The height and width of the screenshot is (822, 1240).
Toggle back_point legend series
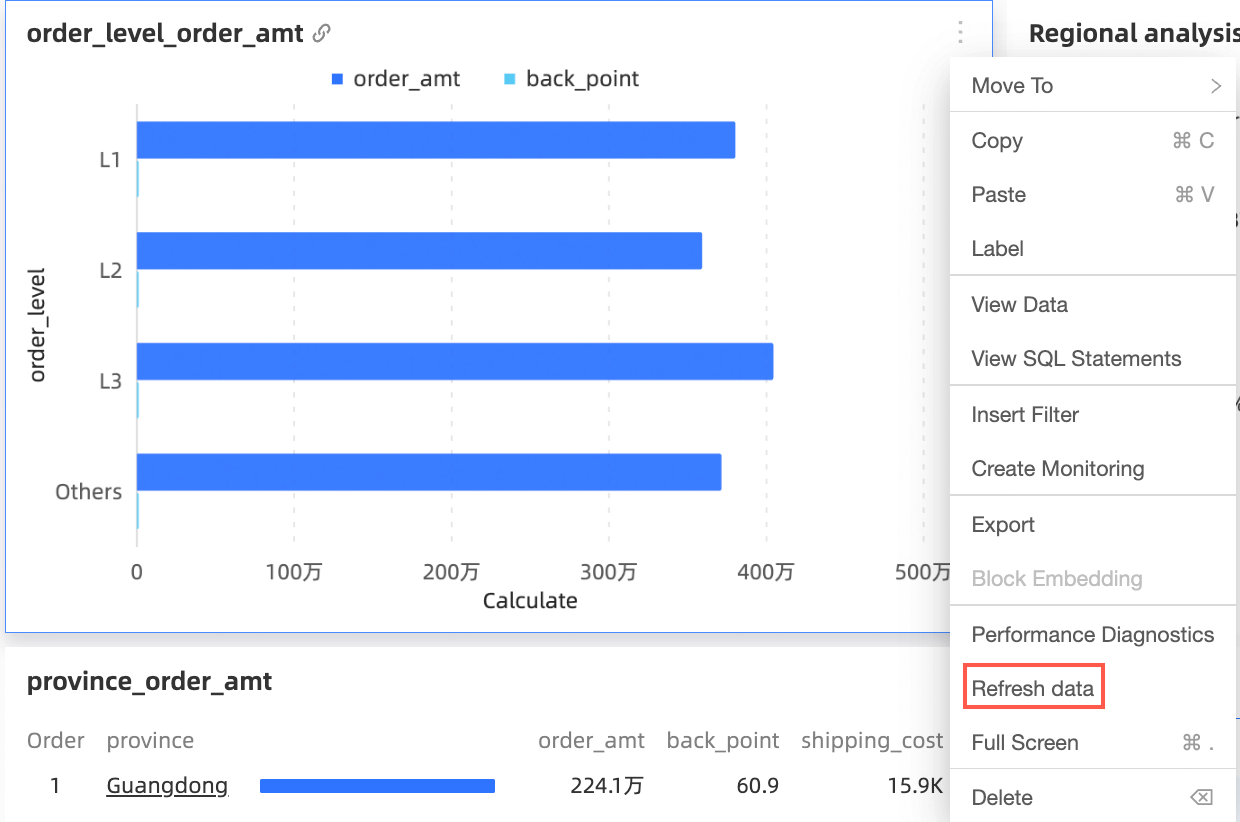571,79
